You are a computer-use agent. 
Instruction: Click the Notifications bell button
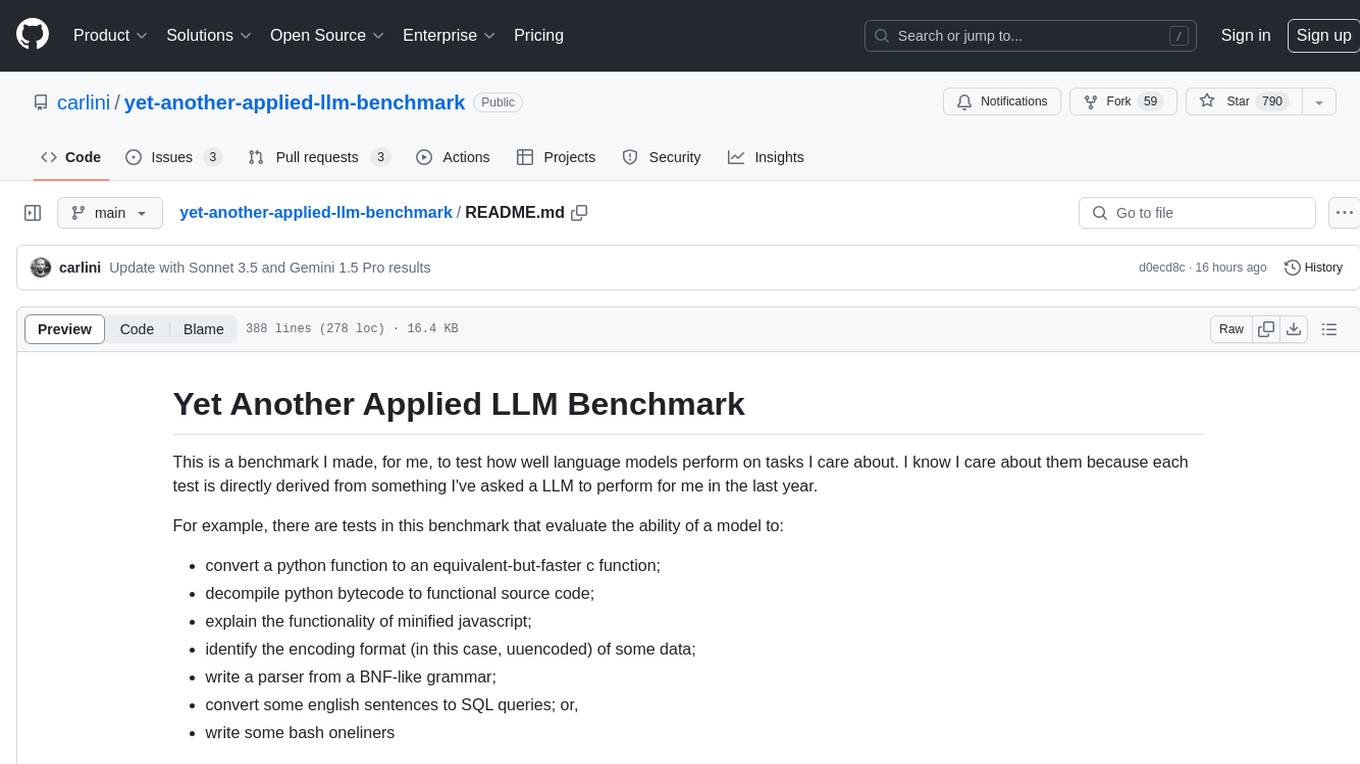1002,101
